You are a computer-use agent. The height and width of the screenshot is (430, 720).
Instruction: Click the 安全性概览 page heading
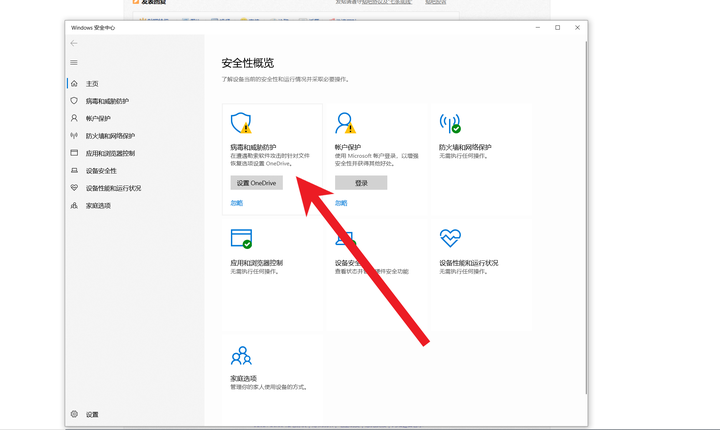pyautogui.click(x=248, y=63)
